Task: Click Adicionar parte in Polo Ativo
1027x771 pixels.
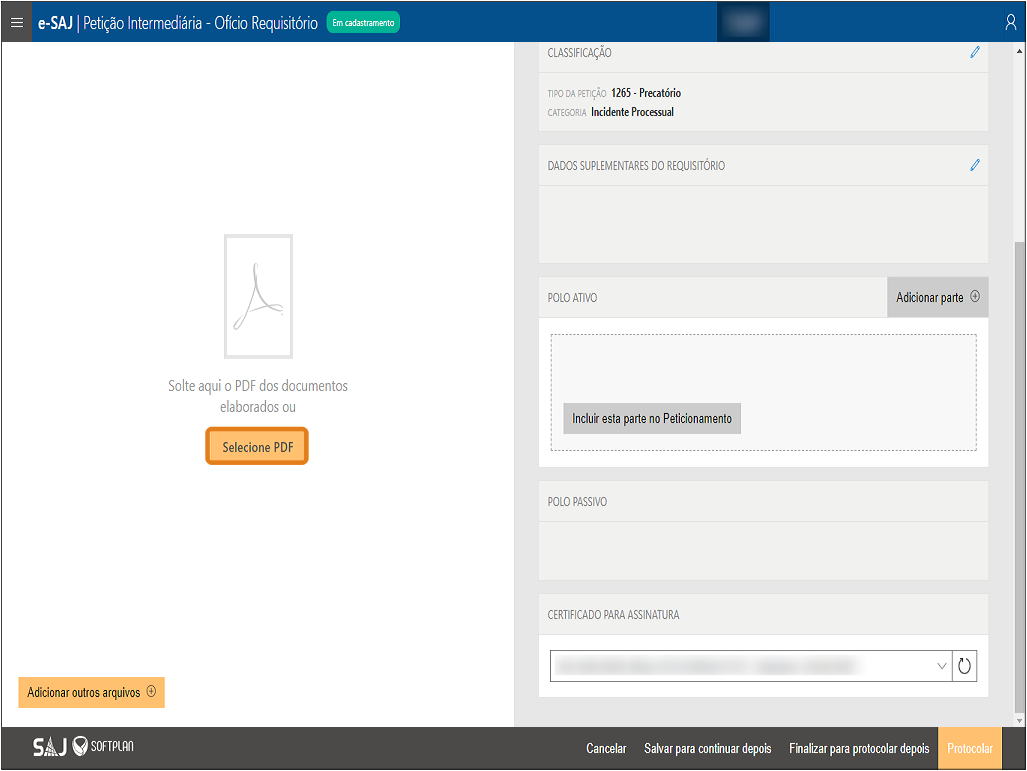Action: coord(937,297)
